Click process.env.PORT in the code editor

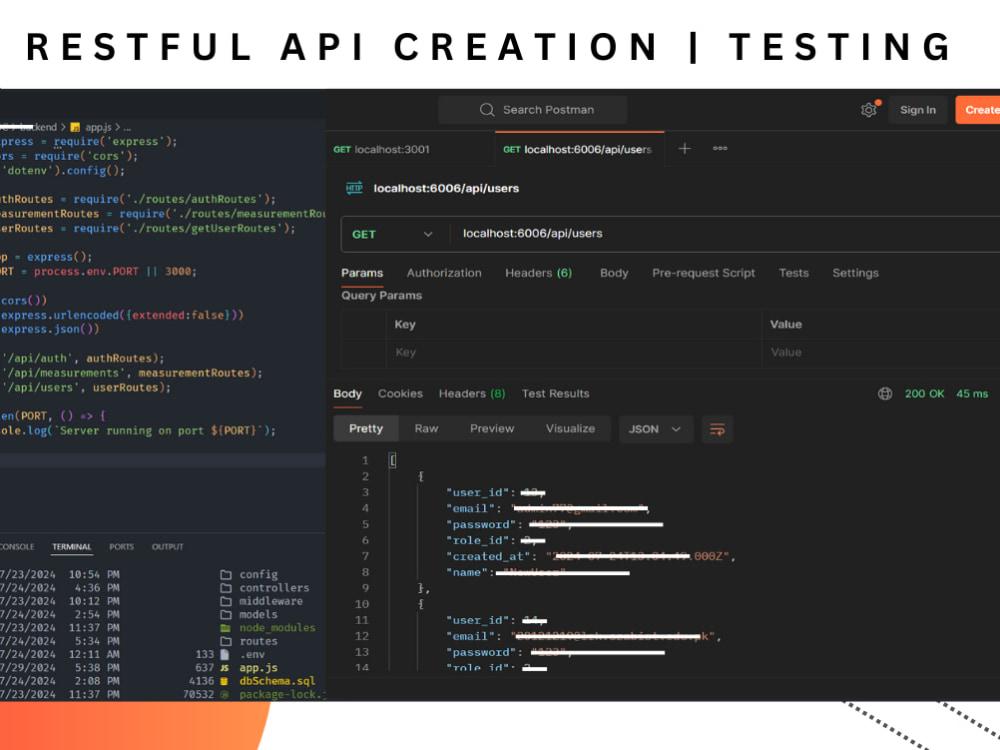(86, 271)
